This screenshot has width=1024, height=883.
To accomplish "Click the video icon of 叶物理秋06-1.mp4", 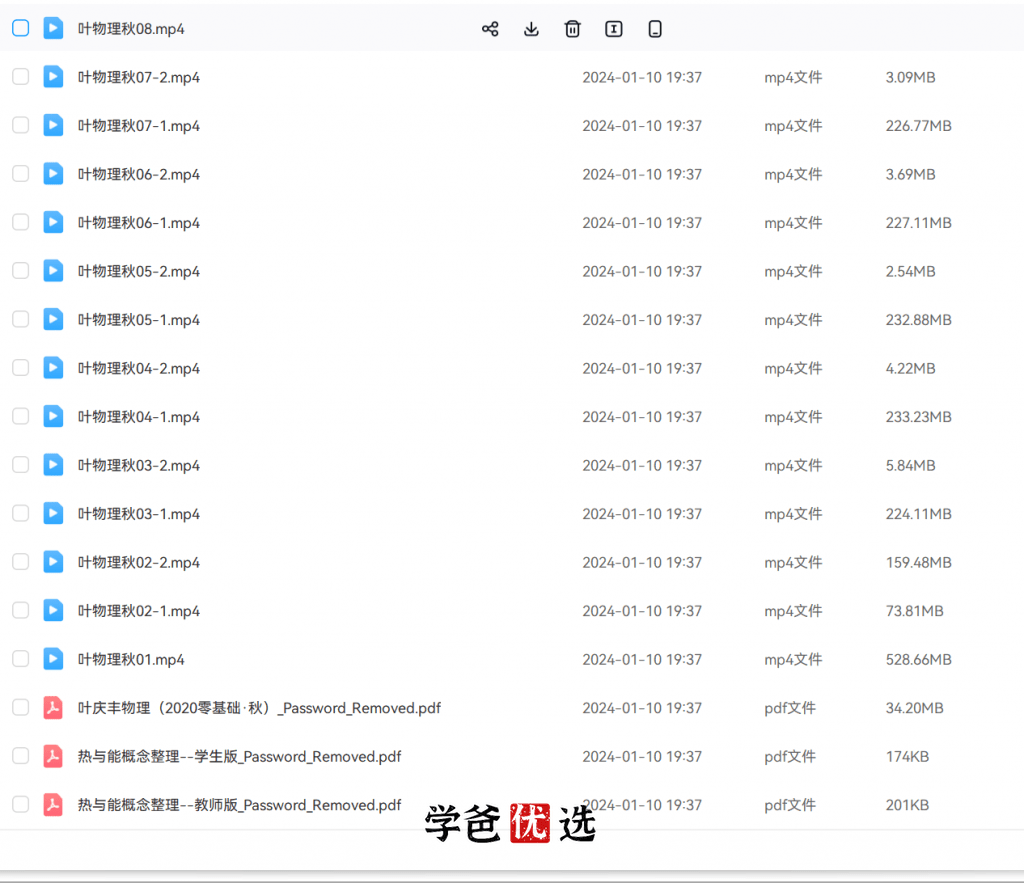I will (x=53, y=222).
